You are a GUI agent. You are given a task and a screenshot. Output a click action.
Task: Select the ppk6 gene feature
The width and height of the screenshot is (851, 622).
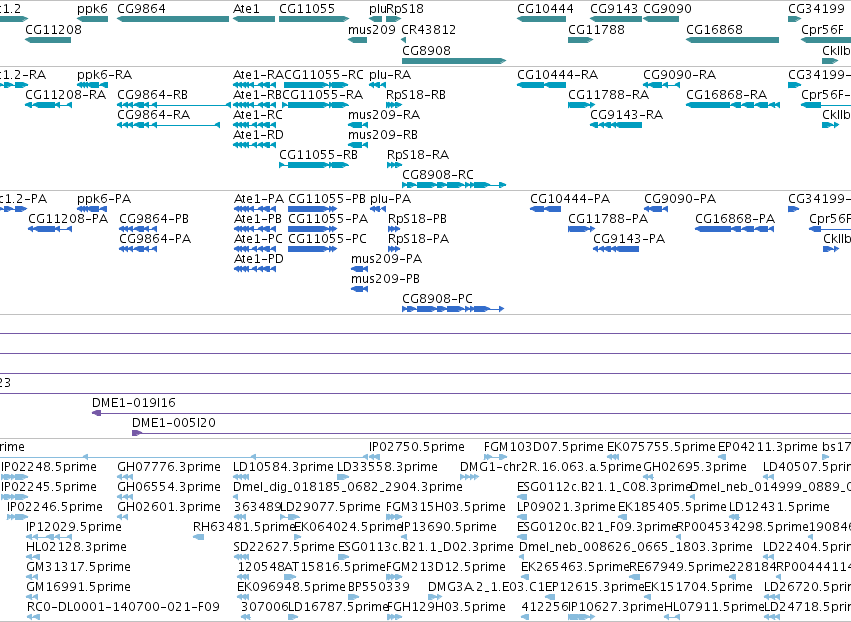[92, 19]
